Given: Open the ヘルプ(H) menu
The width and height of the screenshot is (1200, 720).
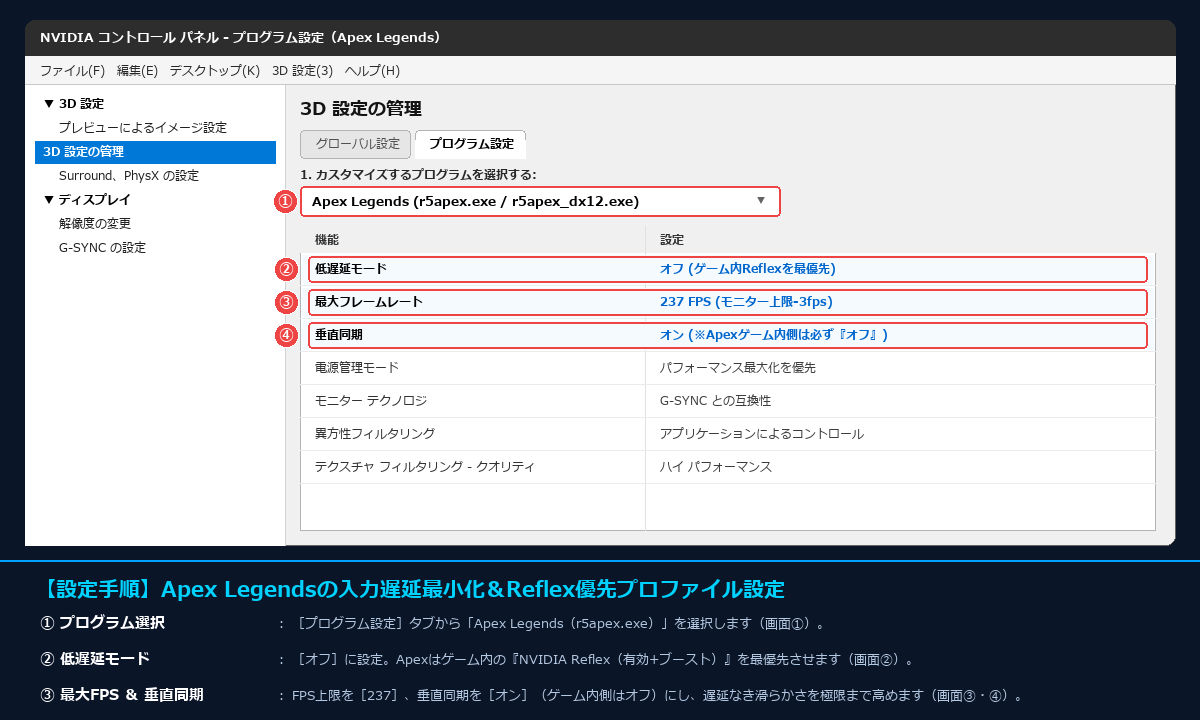Looking at the screenshot, I should [372, 71].
